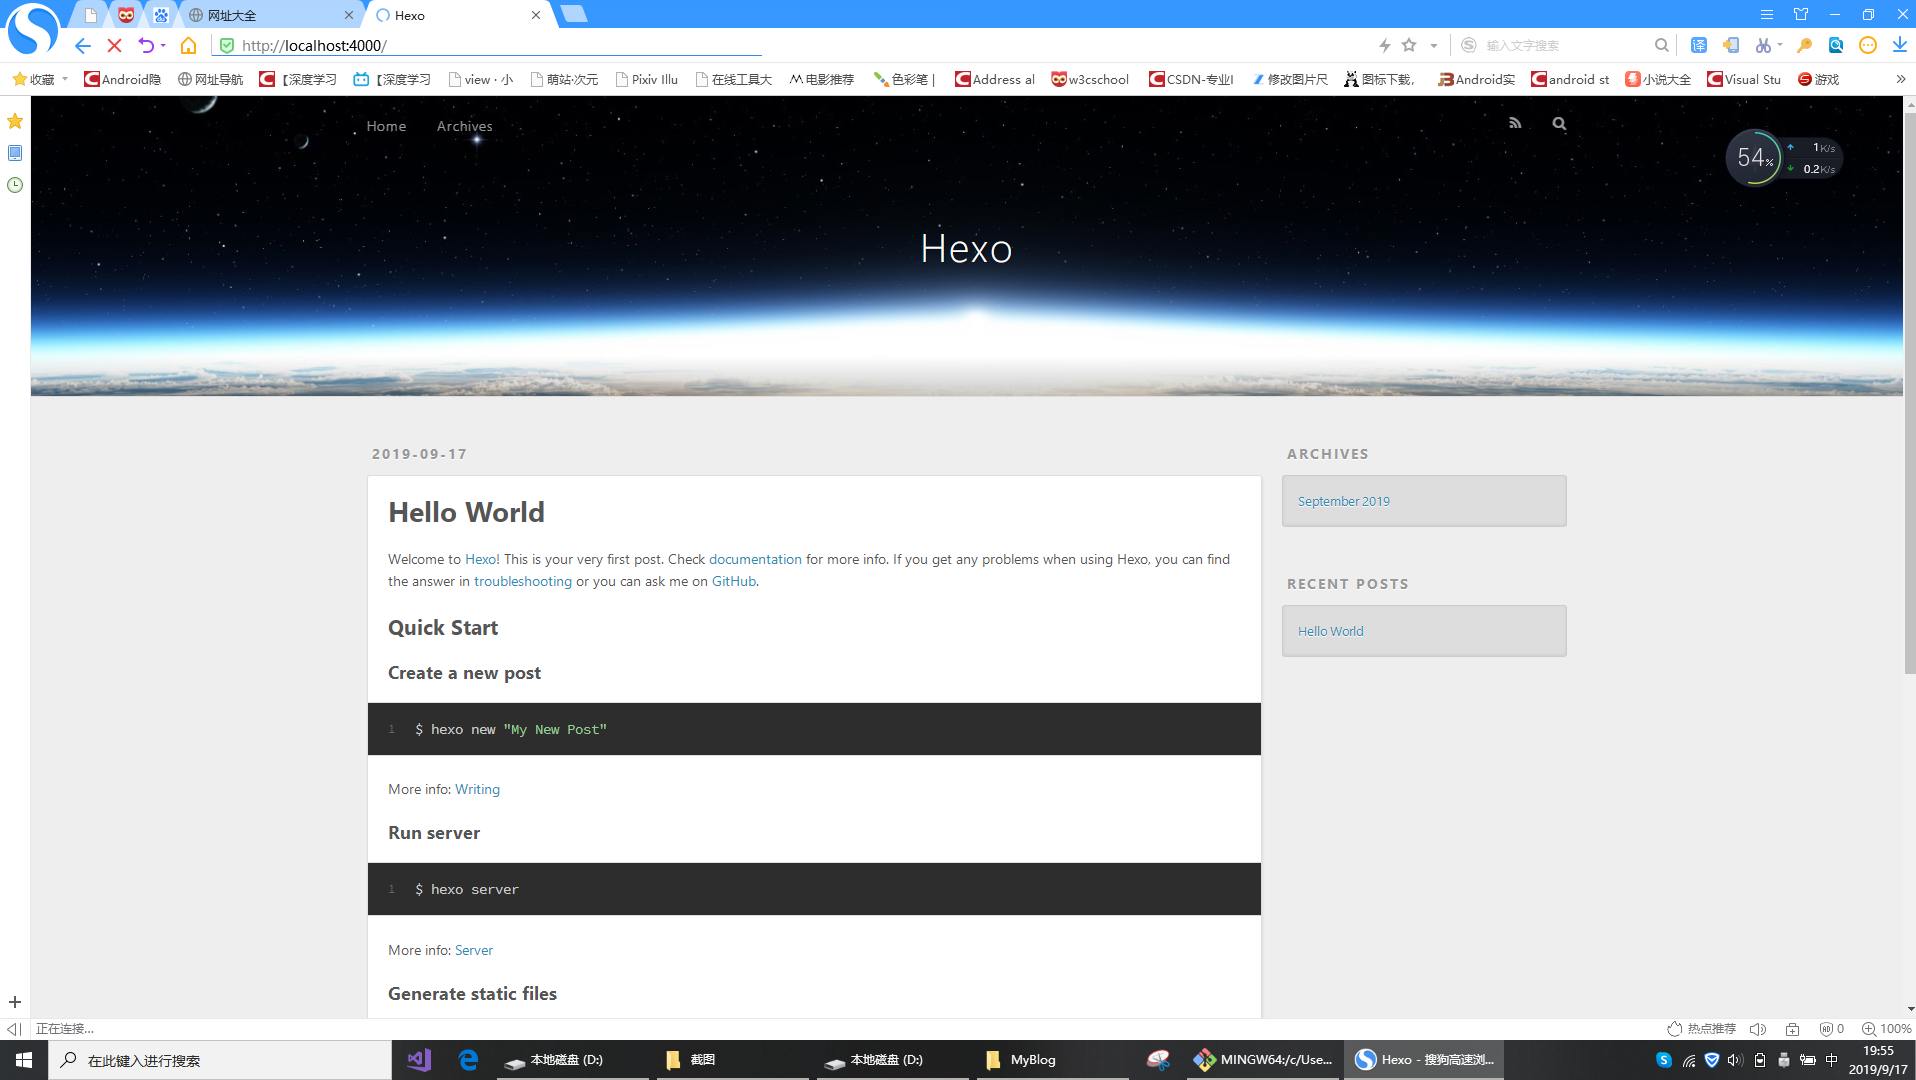Switch to the 网址大全 tab
The height and width of the screenshot is (1080, 1916).
tap(269, 15)
